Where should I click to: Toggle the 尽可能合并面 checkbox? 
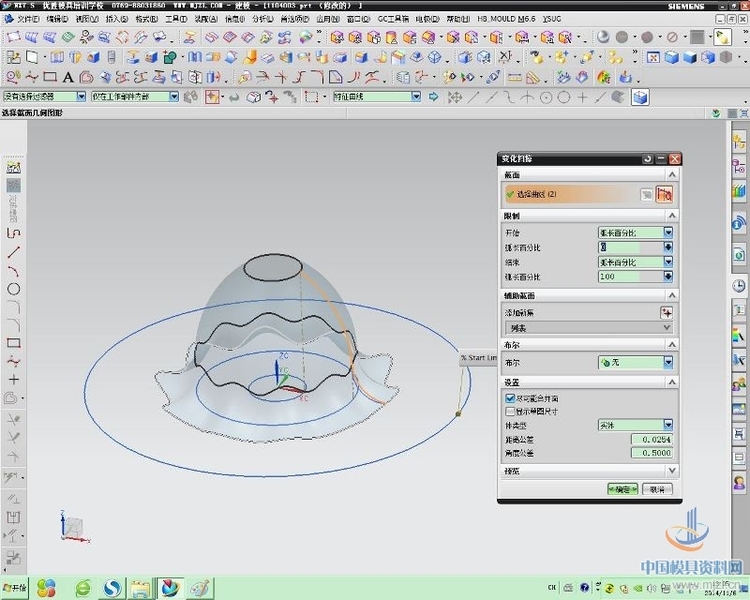click(x=511, y=398)
